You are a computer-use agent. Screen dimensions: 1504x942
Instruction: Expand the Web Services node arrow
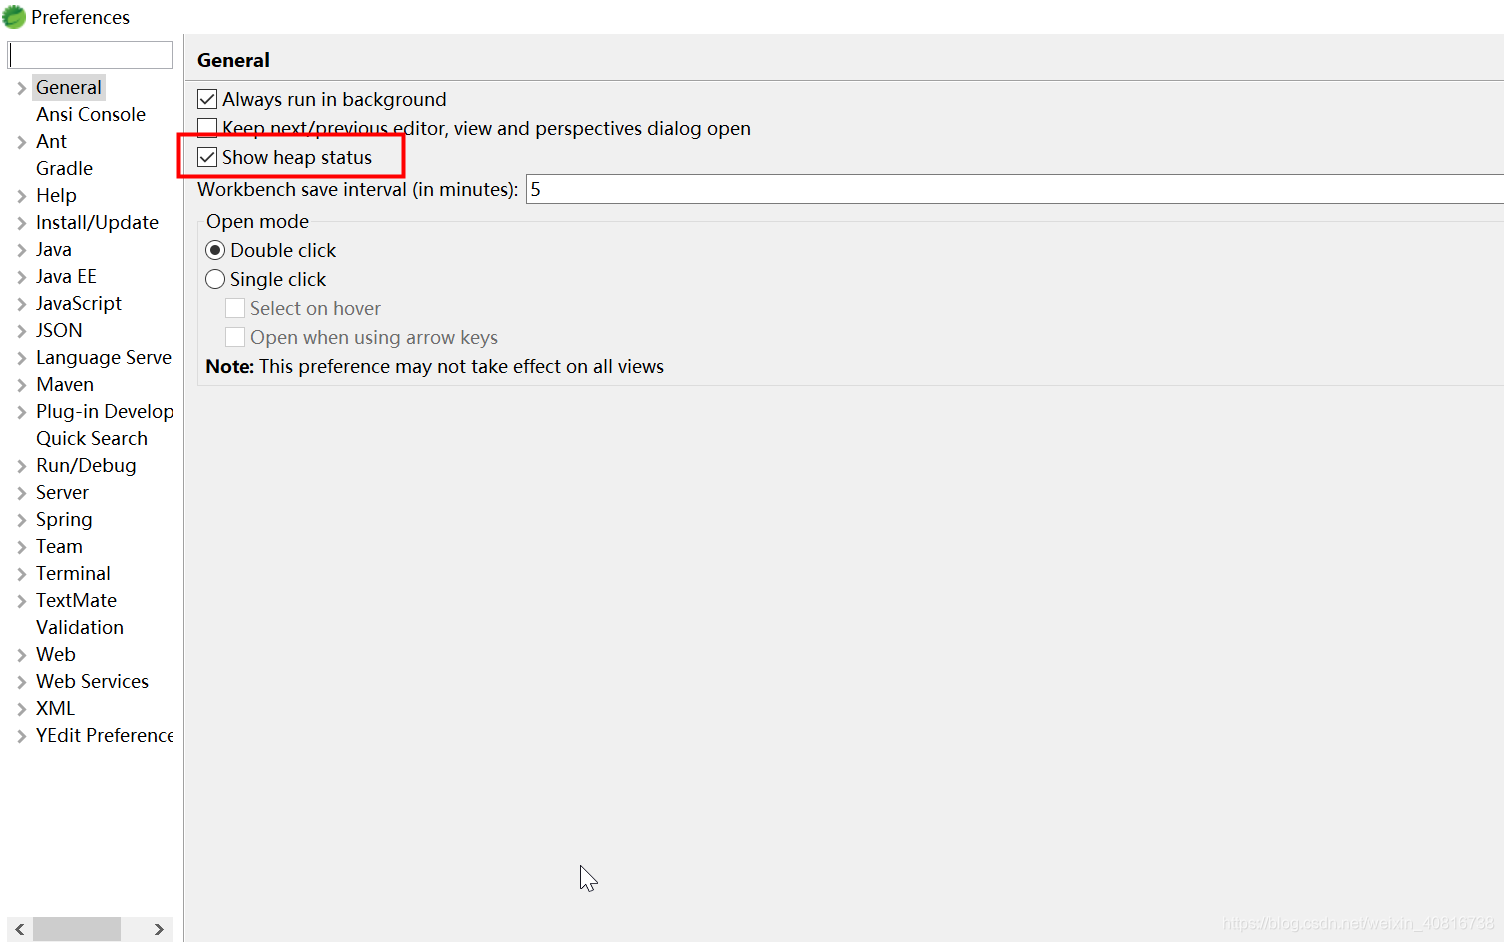(21, 682)
